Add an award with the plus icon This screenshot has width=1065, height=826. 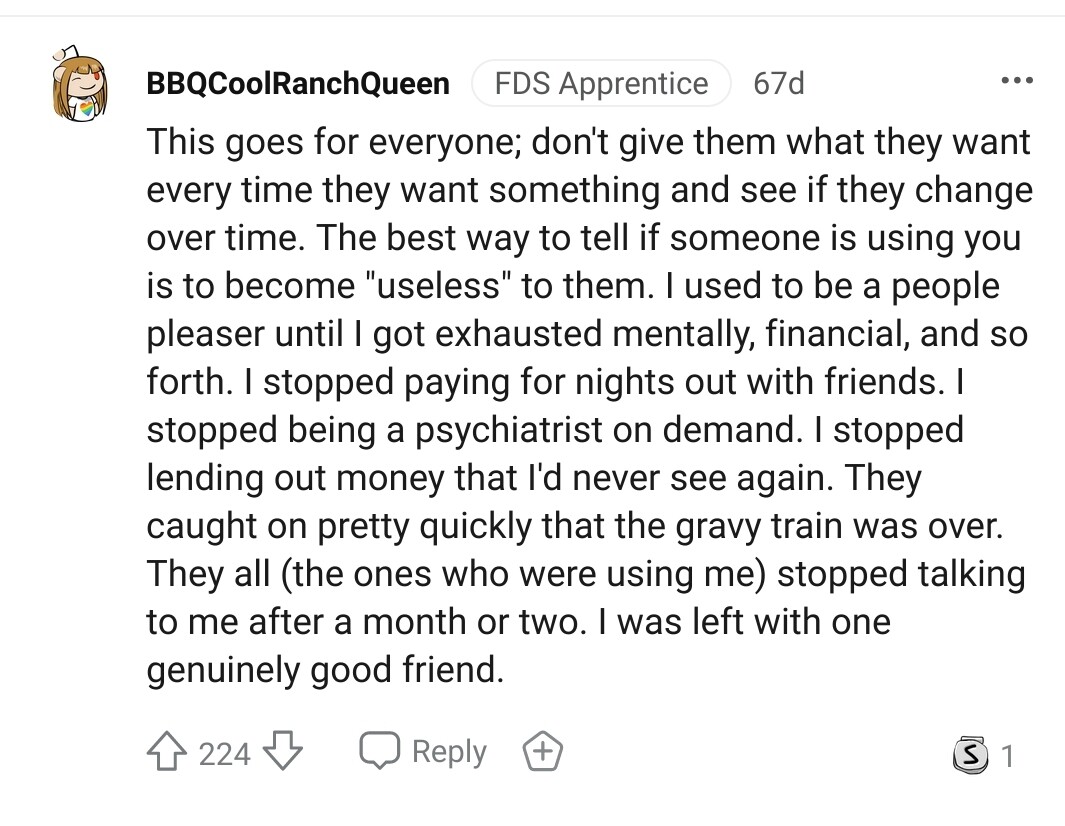click(543, 752)
